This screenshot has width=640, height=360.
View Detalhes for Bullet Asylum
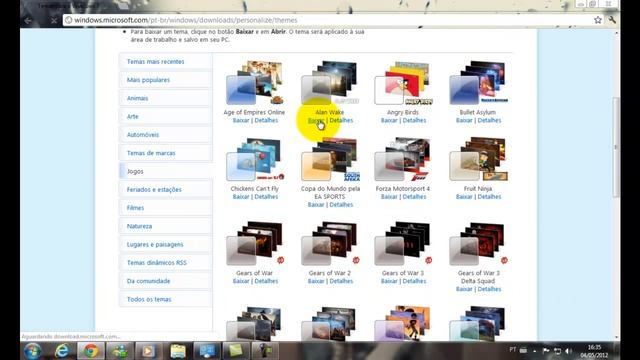[489, 120]
